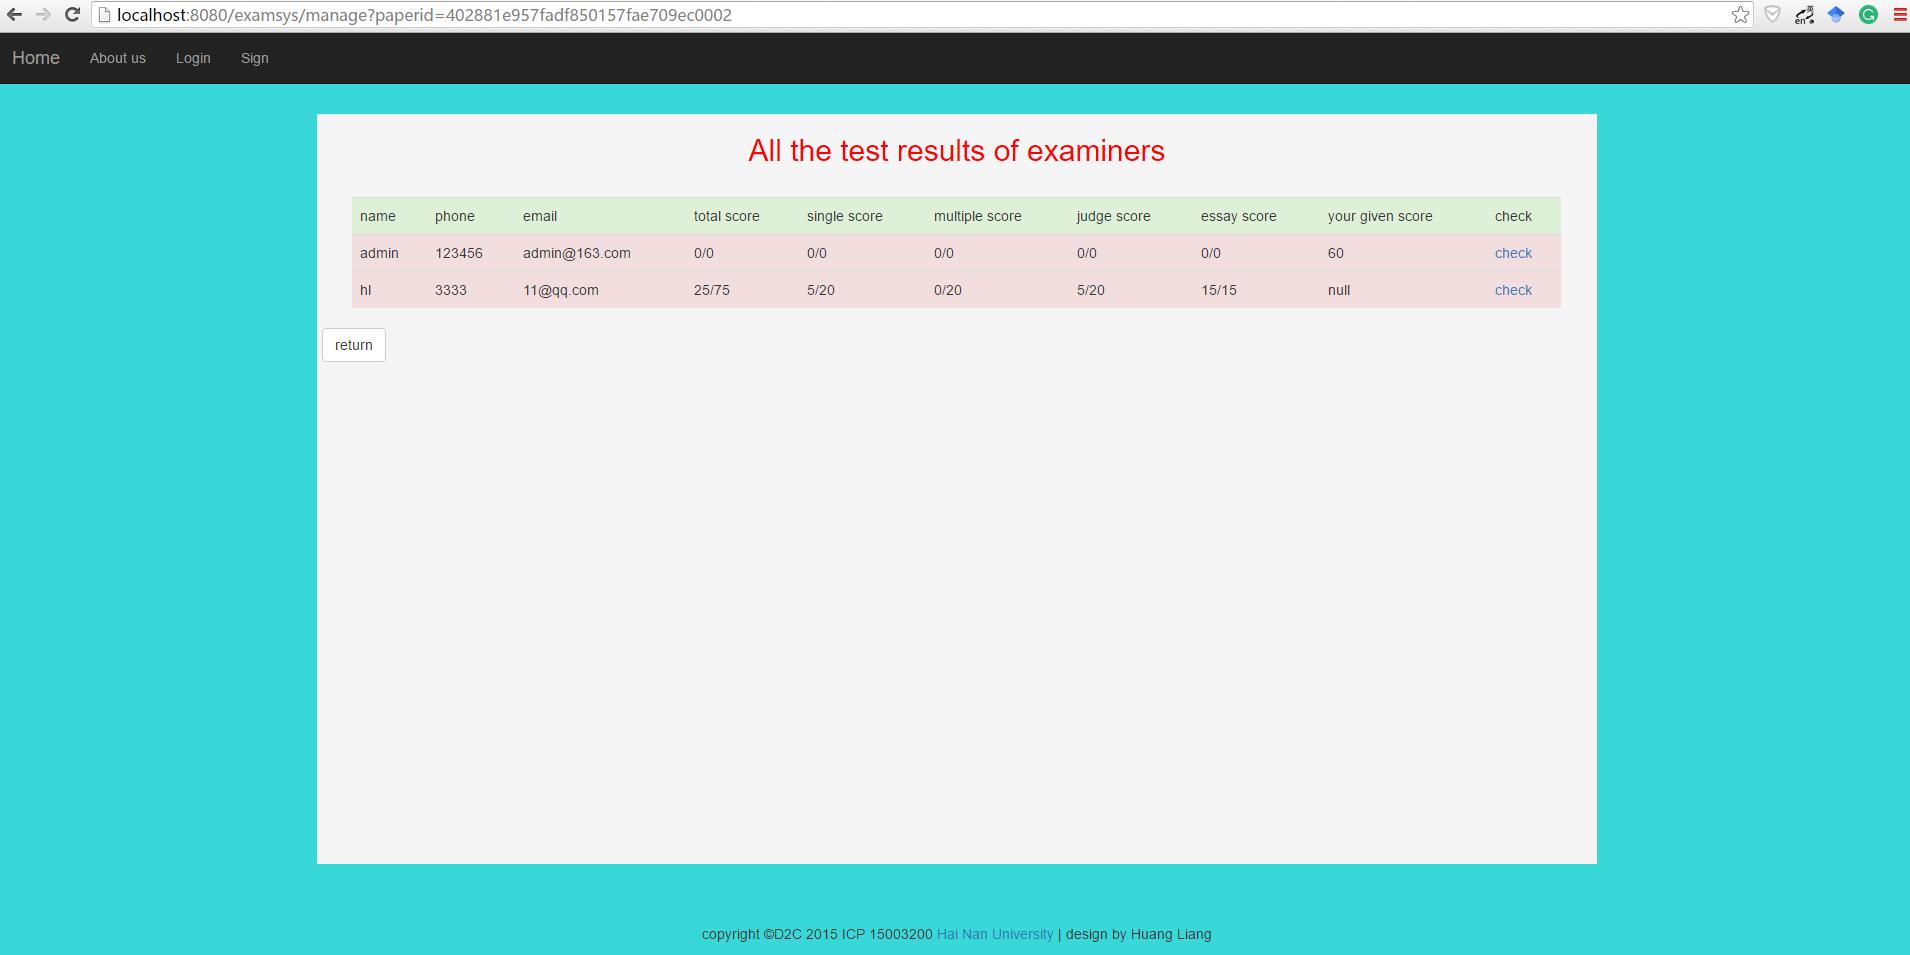Select the admin@163.com email cell
The width and height of the screenshot is (1910, 955).
tap(577, 253)
